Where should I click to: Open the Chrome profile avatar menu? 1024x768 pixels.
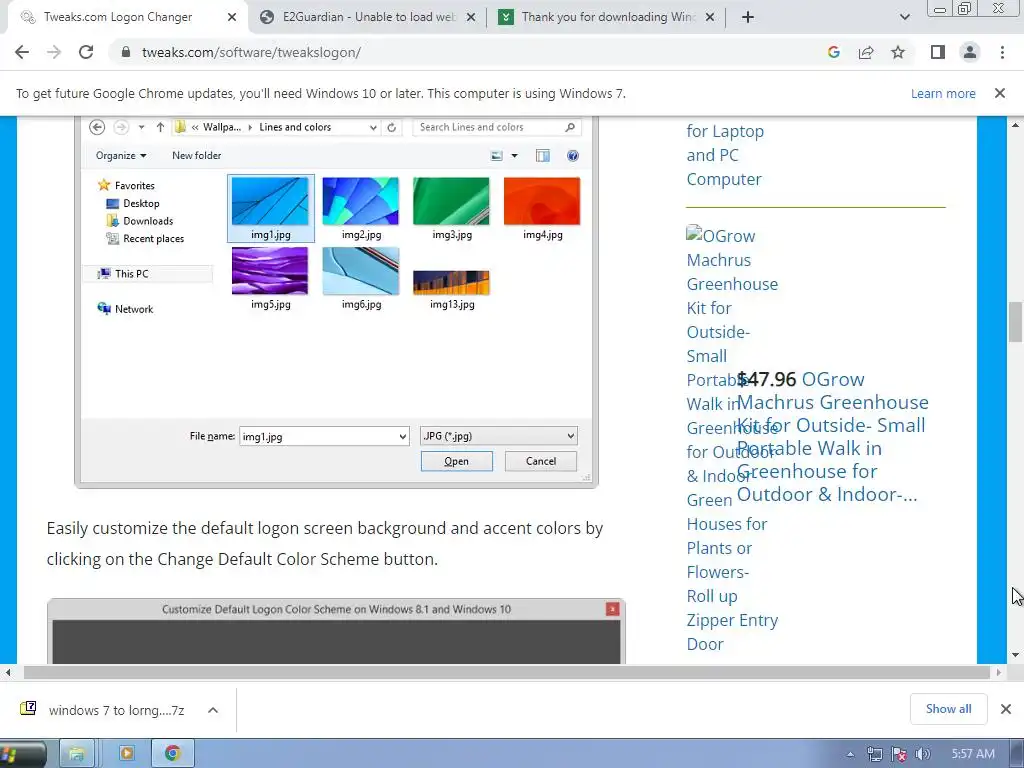coord(970,52)
